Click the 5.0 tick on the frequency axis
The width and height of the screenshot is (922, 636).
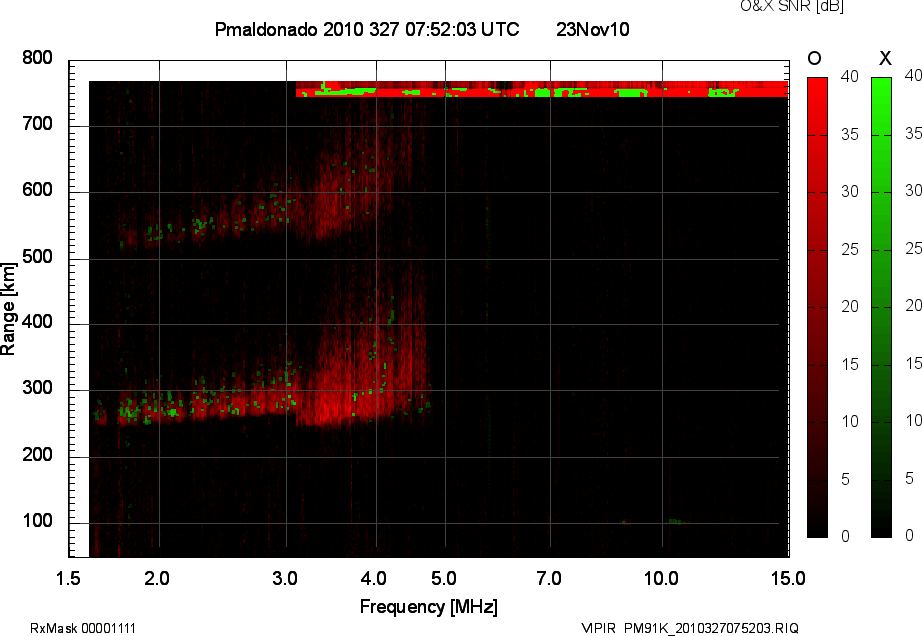[x=444, y=578]
